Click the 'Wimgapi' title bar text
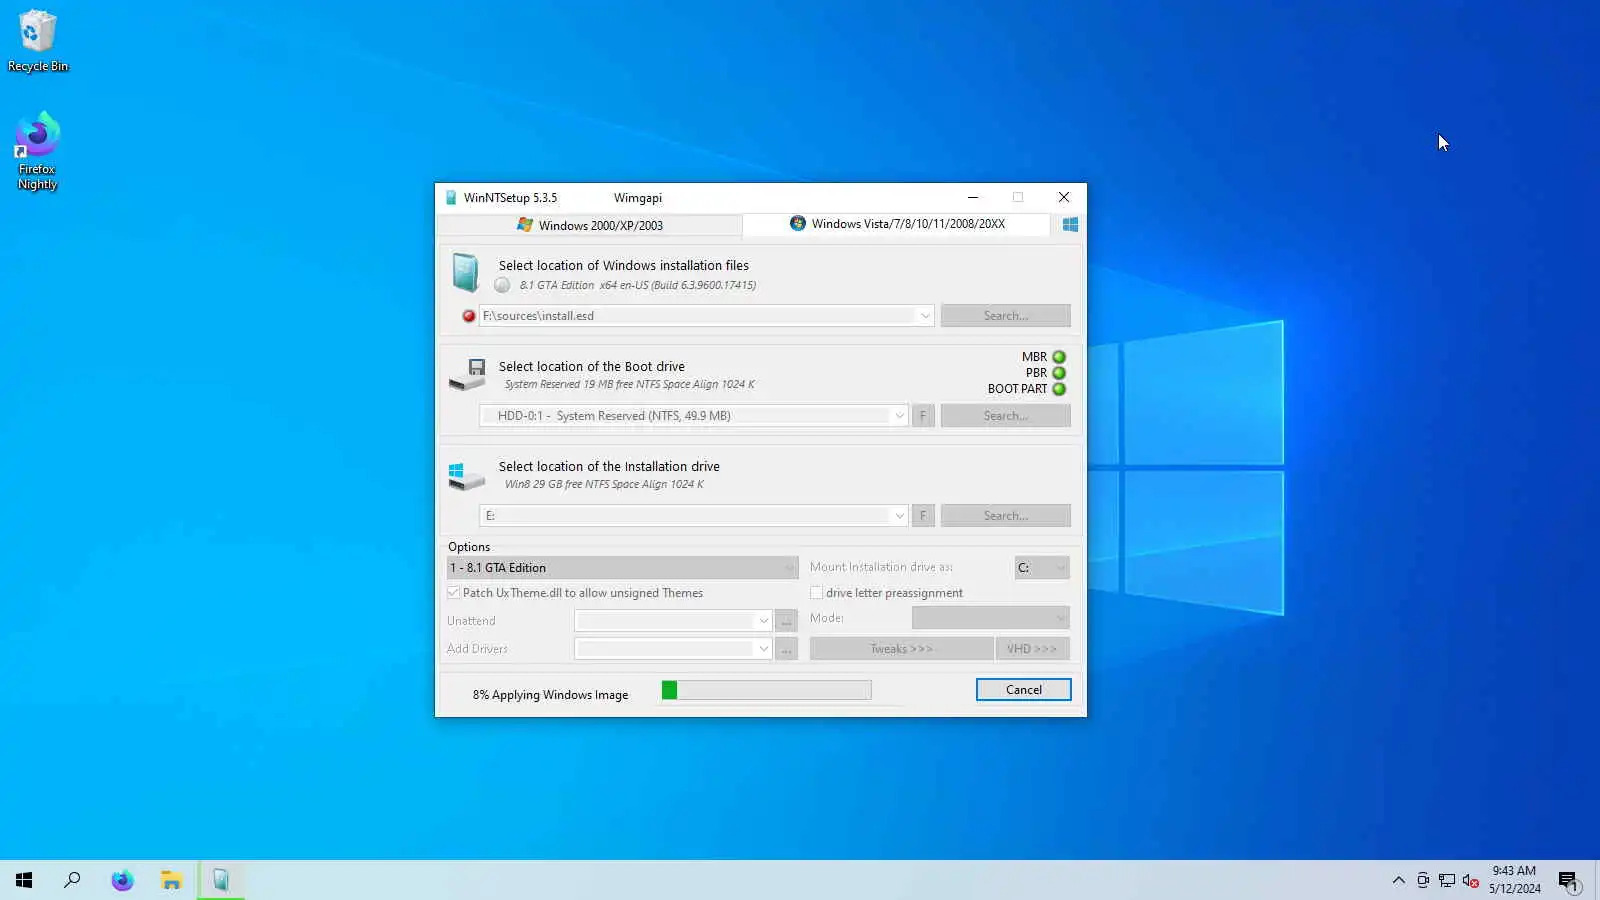The width and height of the screenshot is (1600, 900). 638,198
